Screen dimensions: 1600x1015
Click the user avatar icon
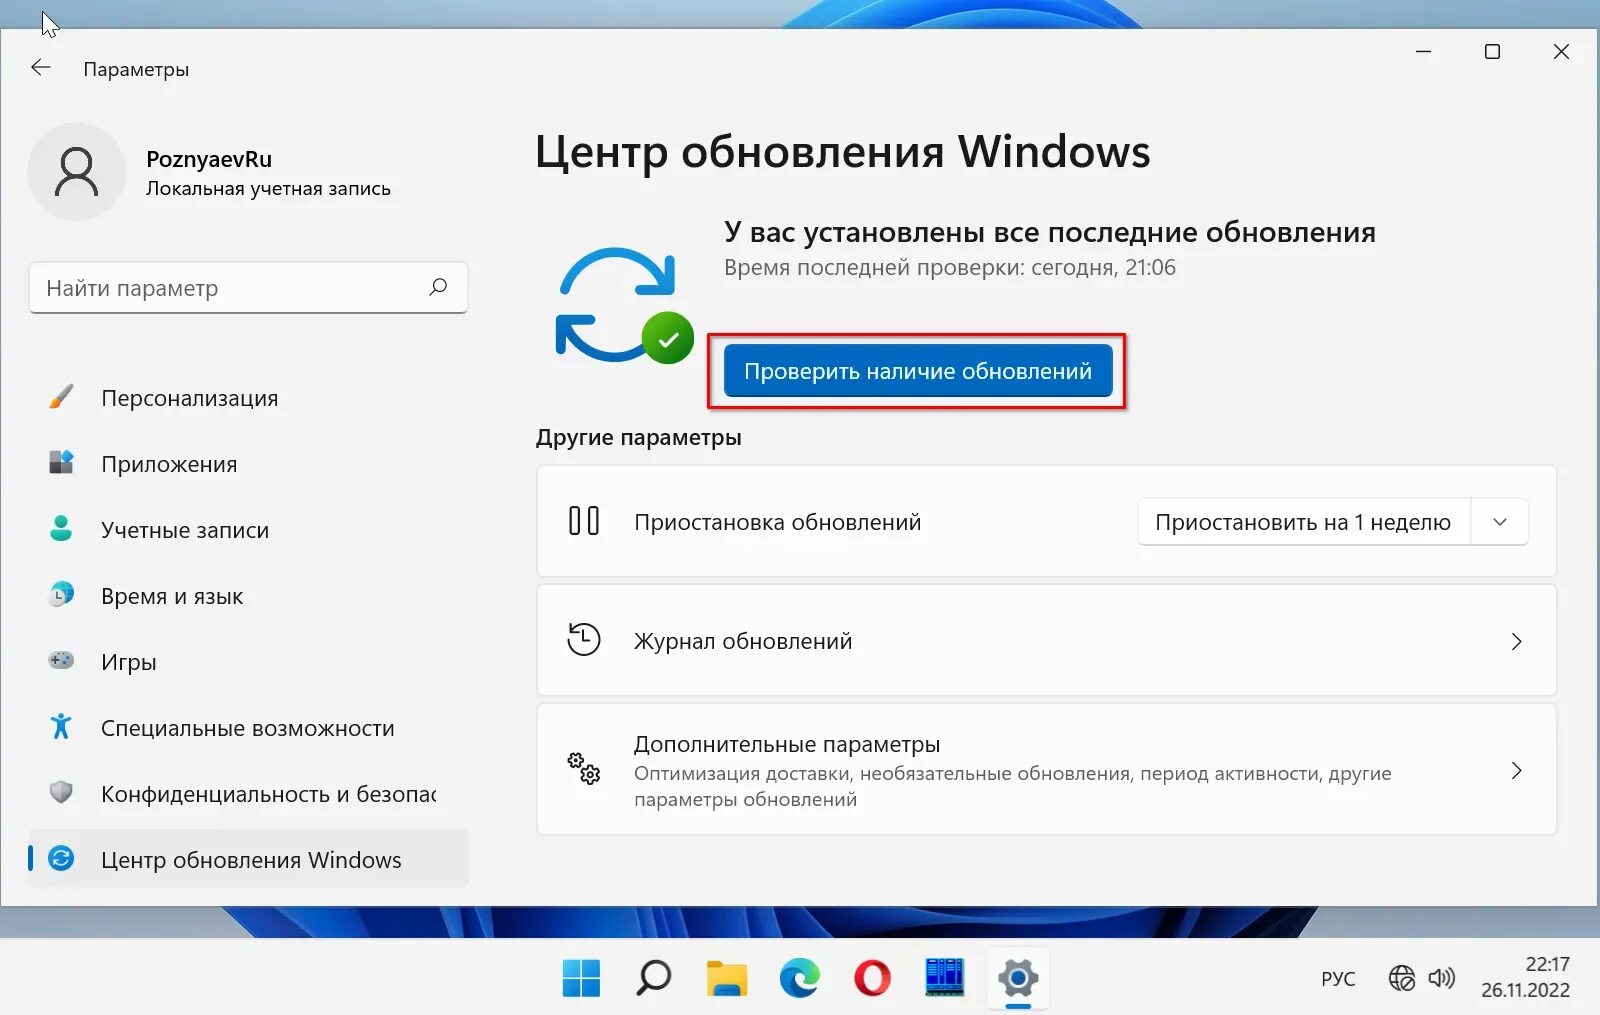pyautogui.click(x=76, y=172)
